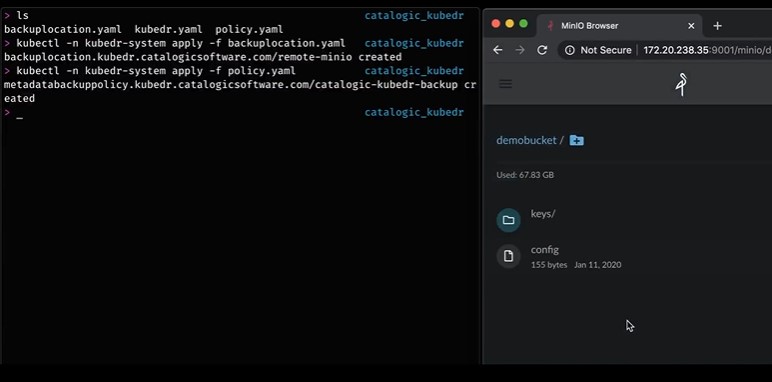Show the Not Secure site info

[x=570, y=50]
